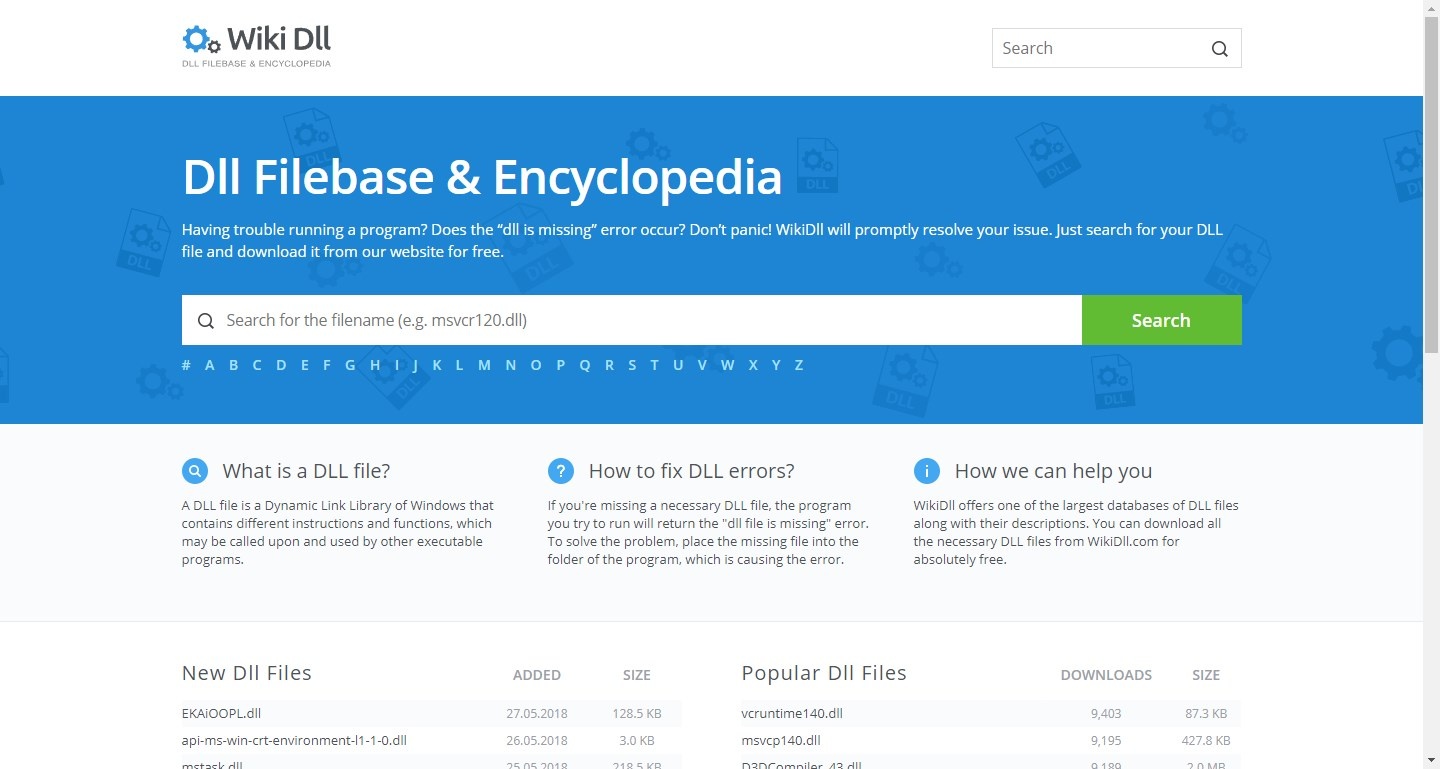
Task: Browse DLL files starting with V
Action: coord(702,365)
